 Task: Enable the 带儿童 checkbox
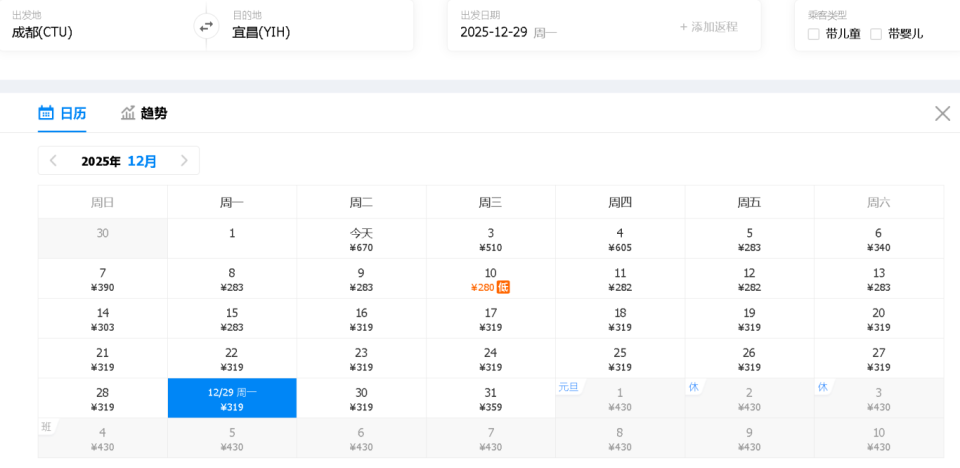814,34
